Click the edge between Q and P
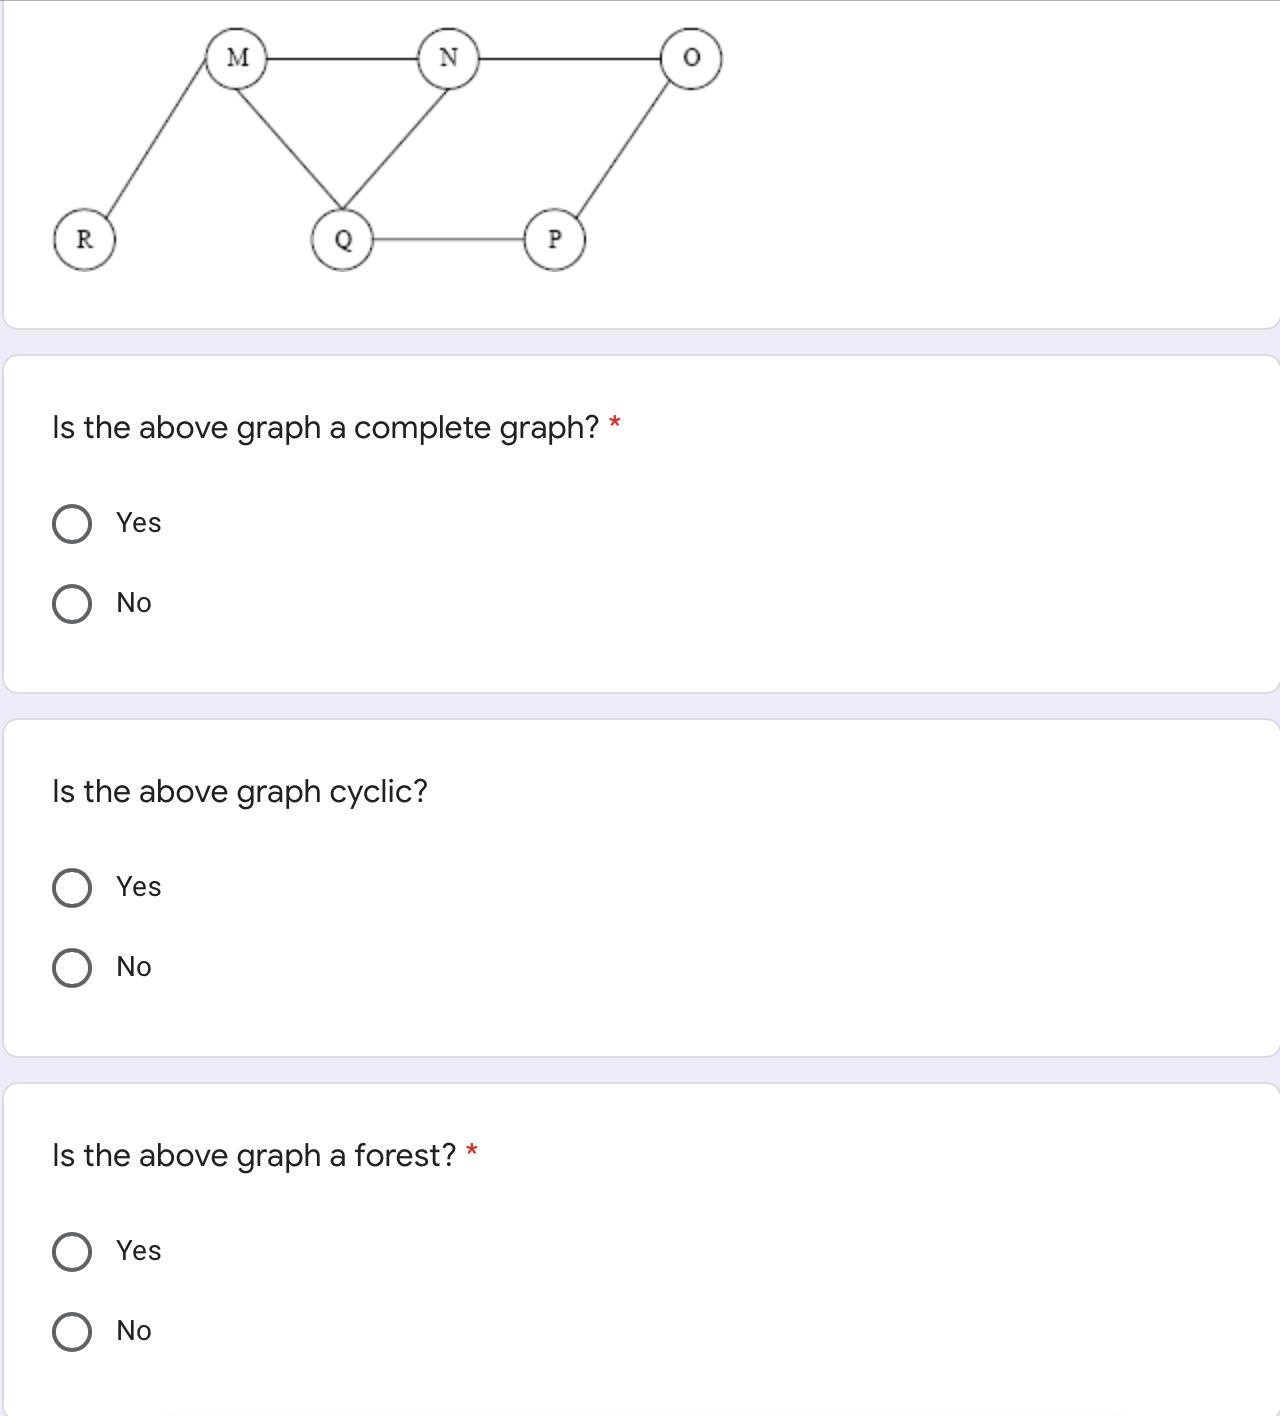 tap(450, 239)
